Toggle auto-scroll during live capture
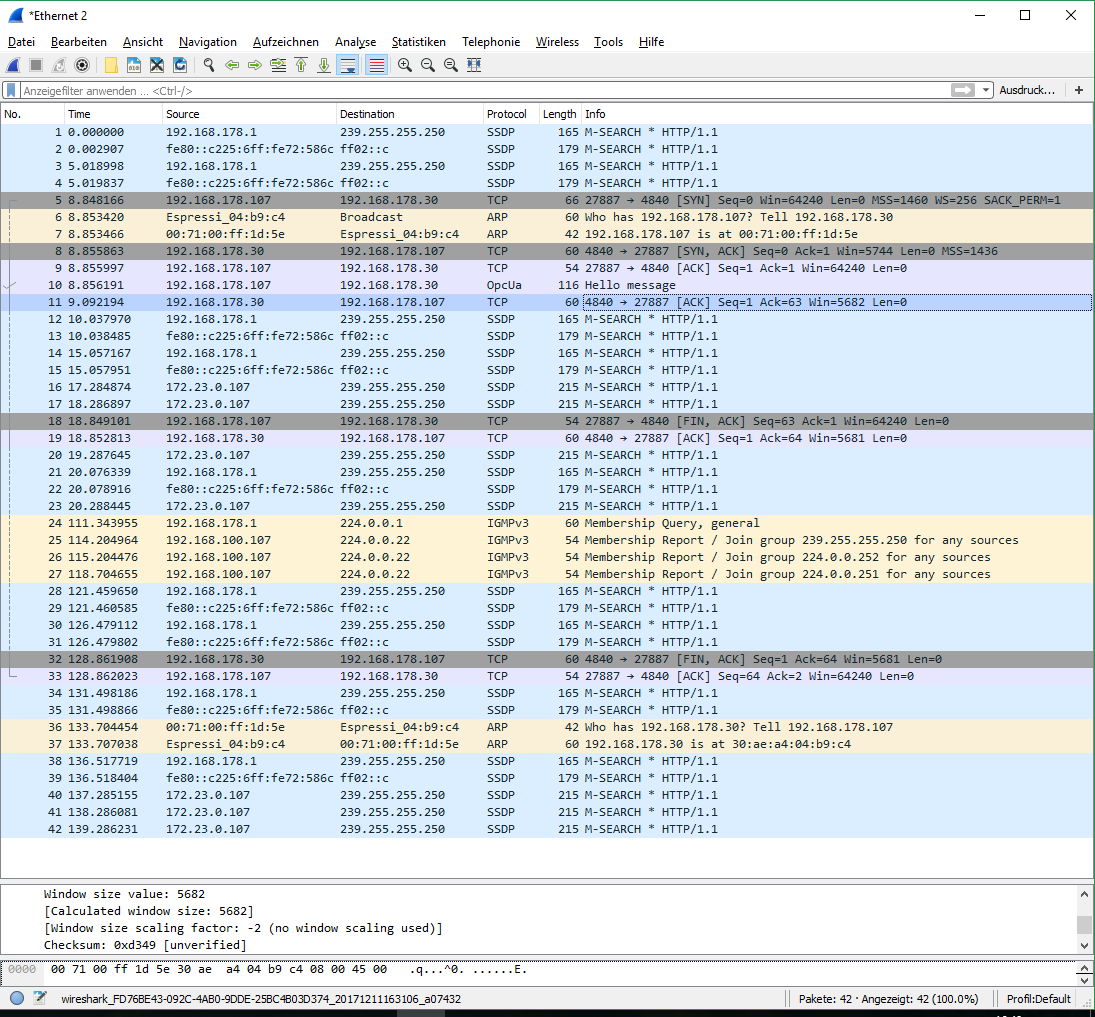 pyautogui.click(x=346, y=65)
